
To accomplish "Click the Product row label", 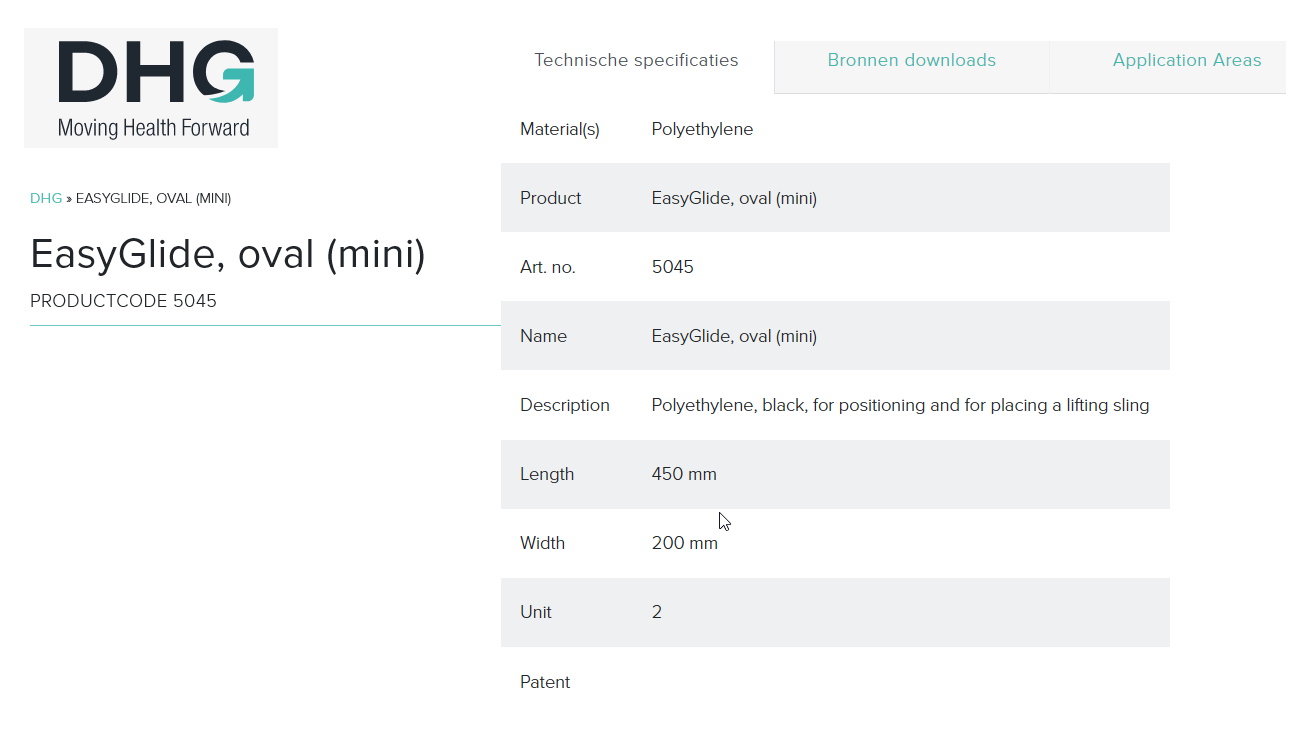I will tap(550, 198).
